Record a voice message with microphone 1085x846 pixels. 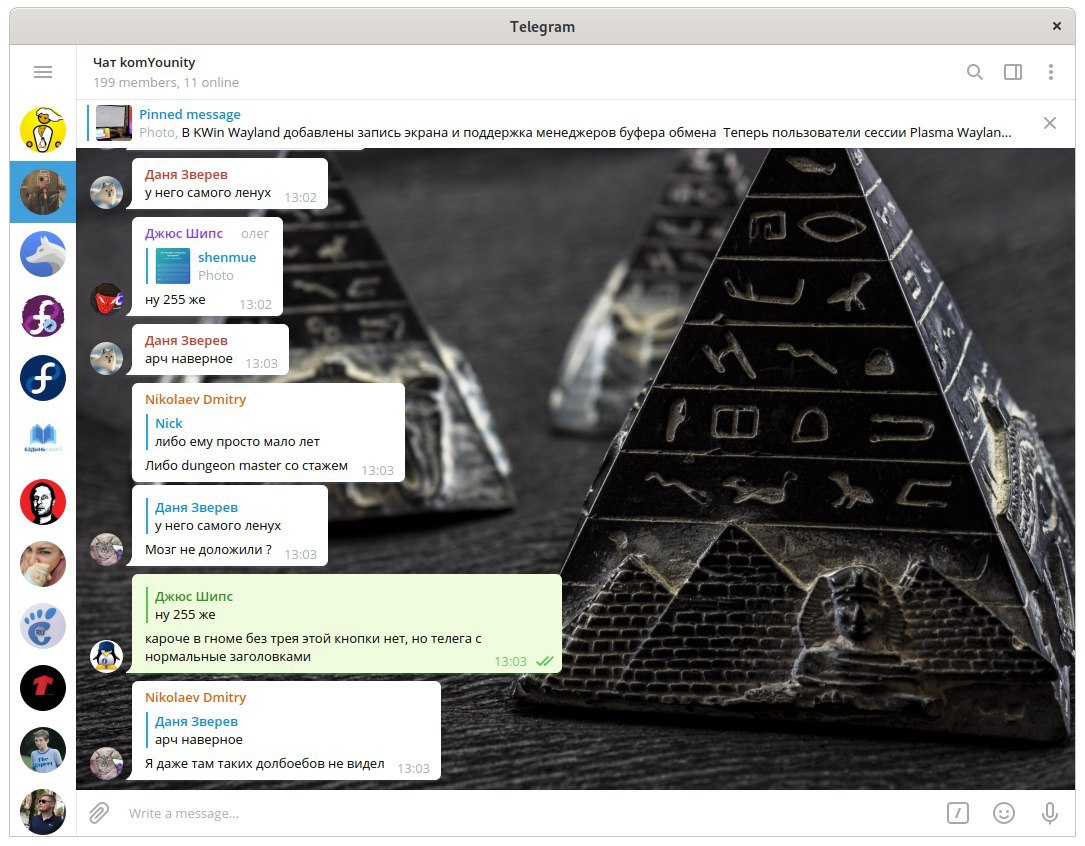click(x=1050, y=813)
